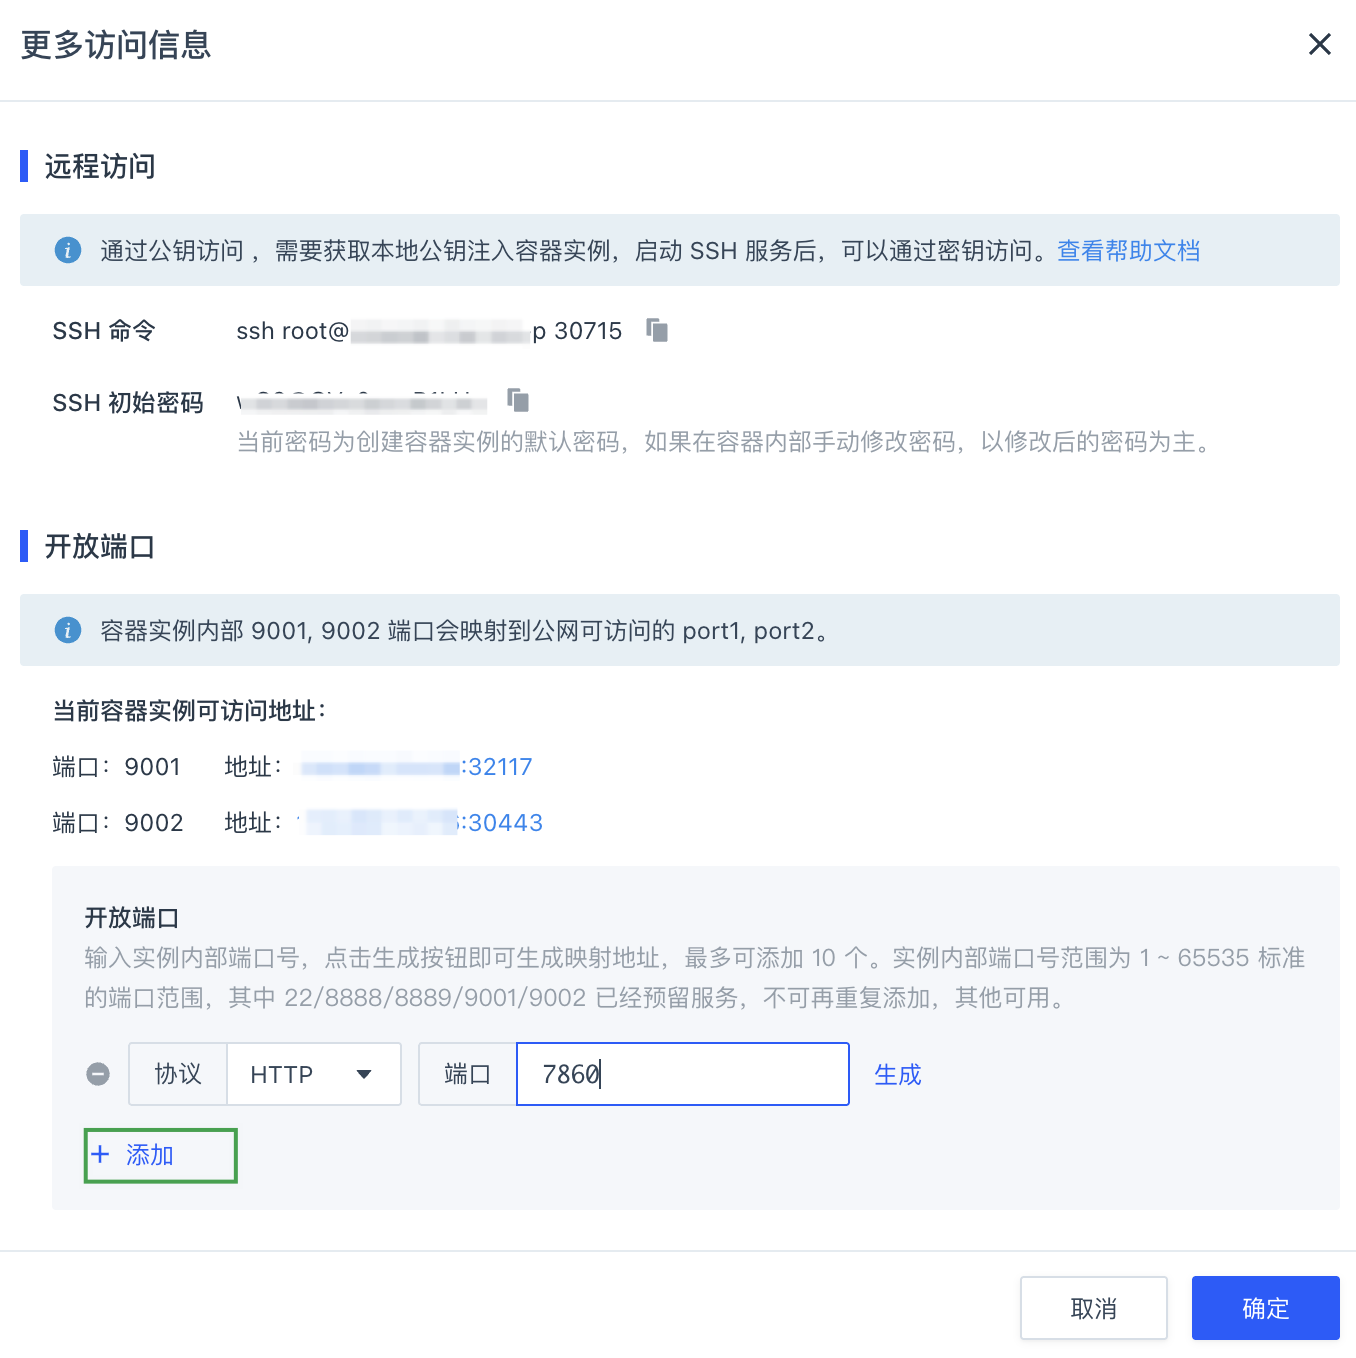Copy the SSH initial password
Screen dimensions: 1356x1358
pyautogui.click(x=518, y=400)
